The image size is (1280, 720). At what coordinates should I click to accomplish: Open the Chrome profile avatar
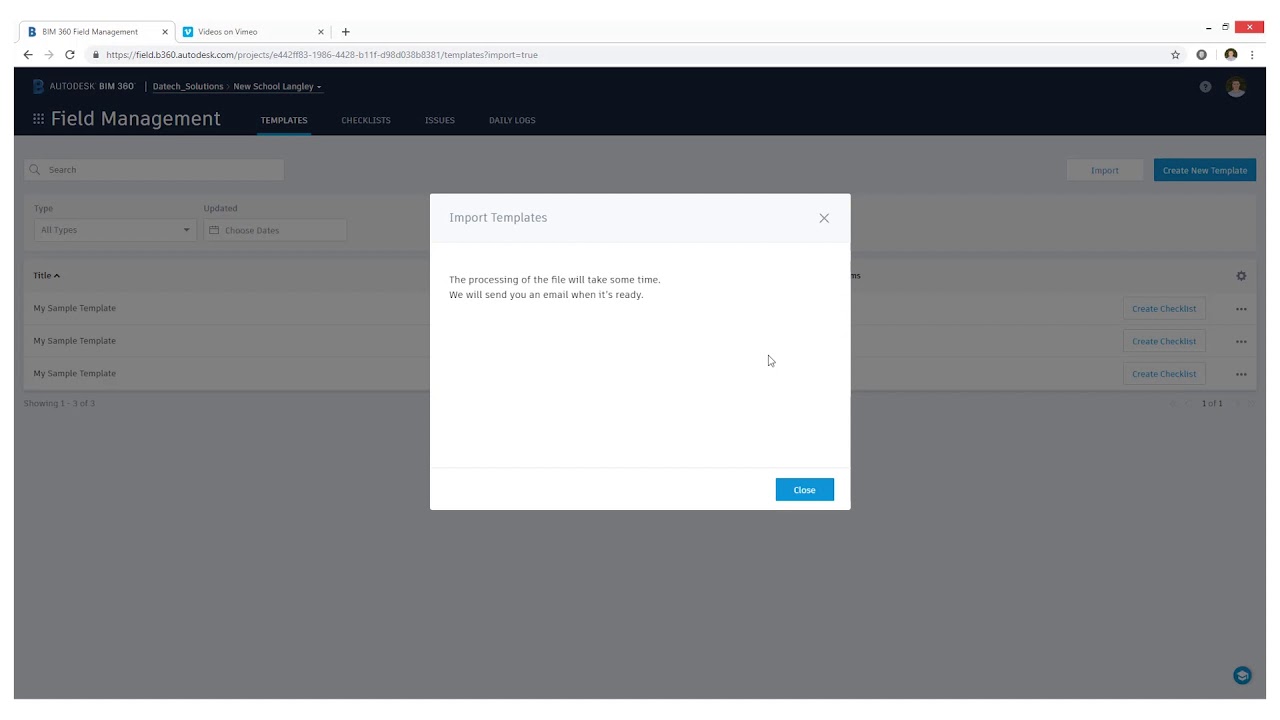[x=1231, y=55]
